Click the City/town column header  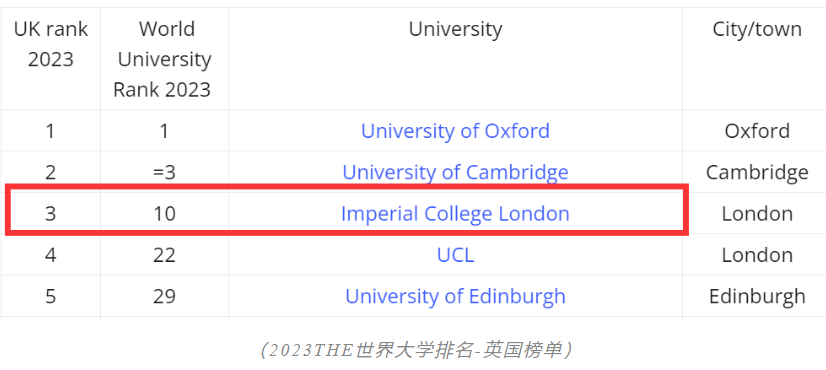tap(757, 29)
